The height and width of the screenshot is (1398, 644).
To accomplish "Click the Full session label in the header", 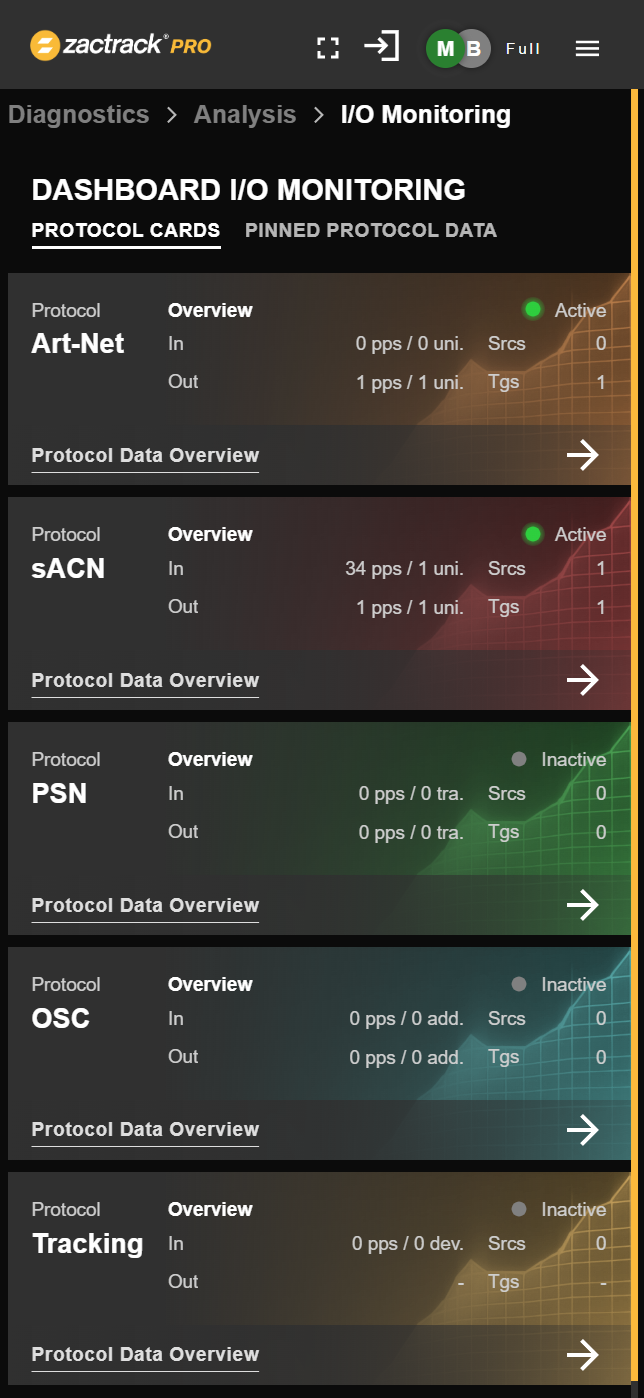I will click(523, 48).
